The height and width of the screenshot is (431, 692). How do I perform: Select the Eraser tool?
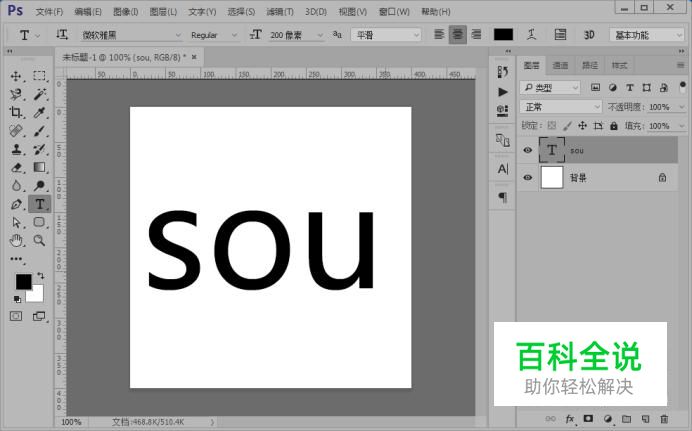coord(16,168)
